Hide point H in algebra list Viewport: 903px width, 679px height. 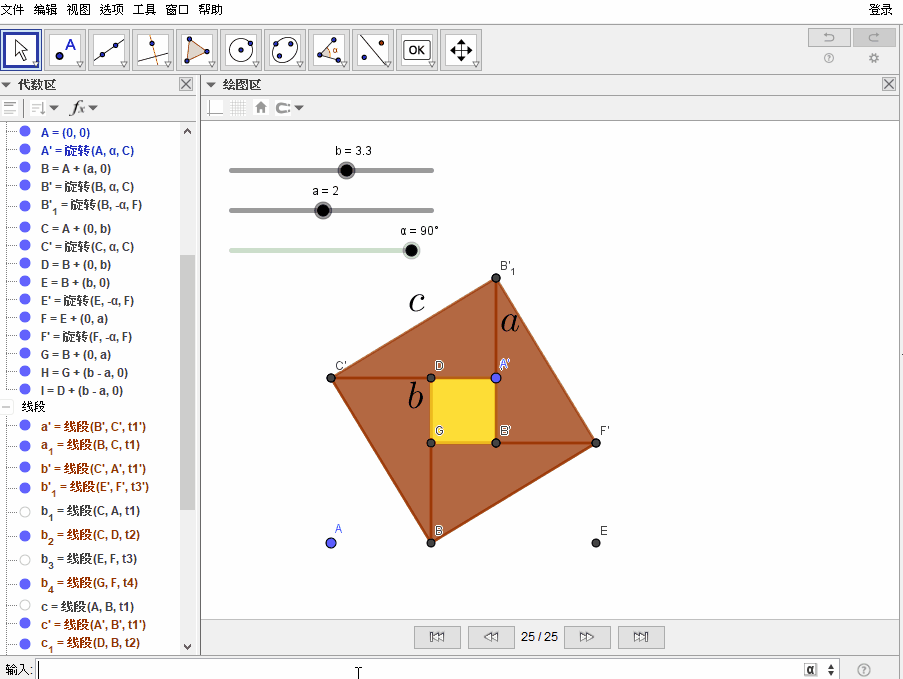coord(25,372)
